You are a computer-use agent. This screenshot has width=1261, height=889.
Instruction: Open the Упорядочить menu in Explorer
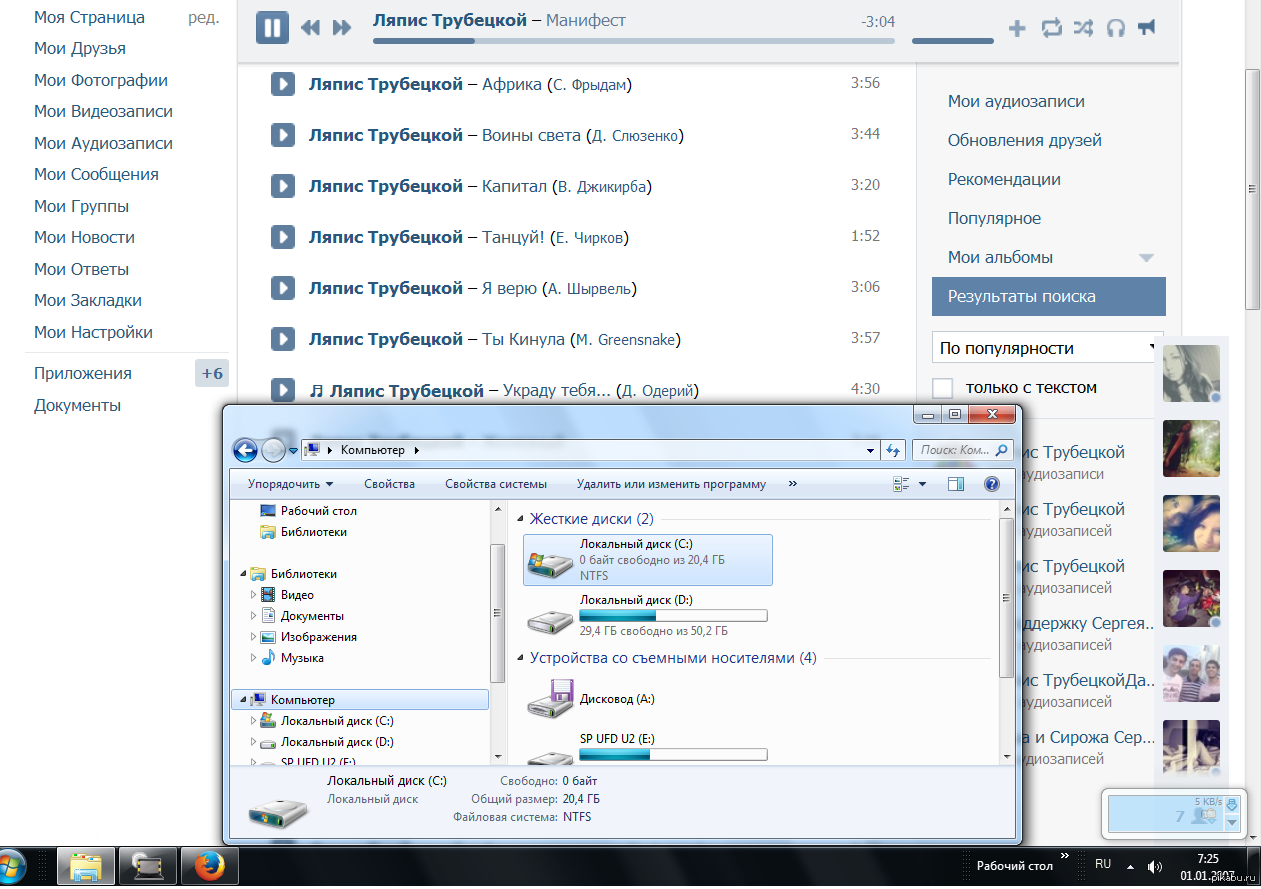(290, 484)
